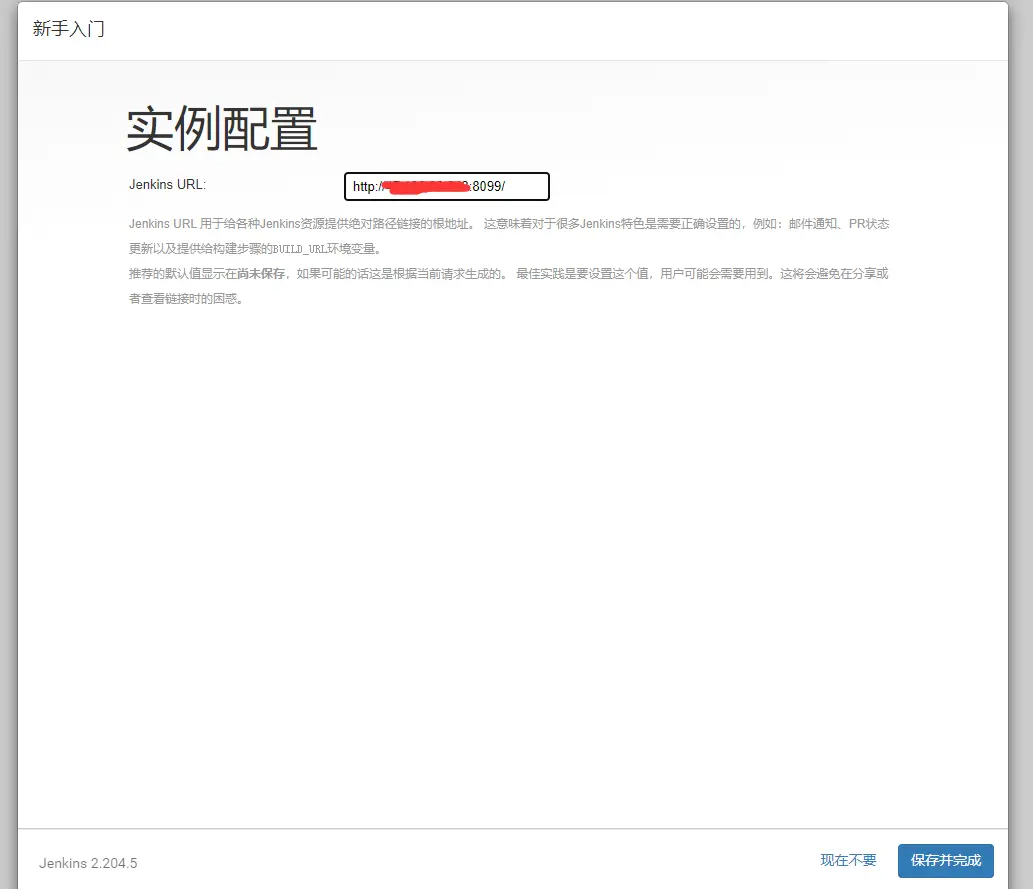The height and width of the screenshot is (889, 1033).
Task: Click the Jenkins 2.204.5 version text
Action: coord(88,863)
